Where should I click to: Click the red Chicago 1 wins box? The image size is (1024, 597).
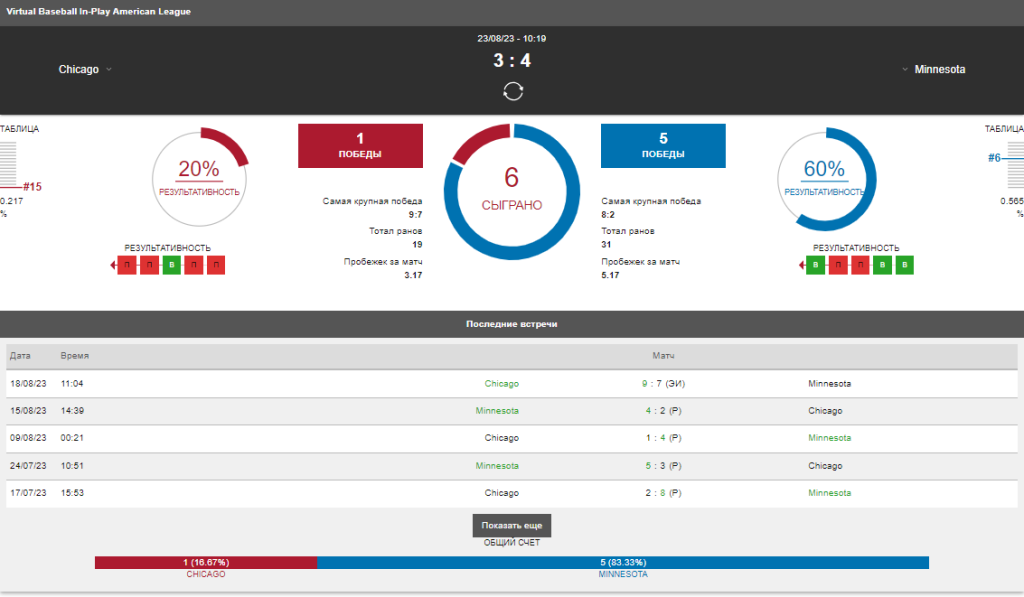(360, 146)
